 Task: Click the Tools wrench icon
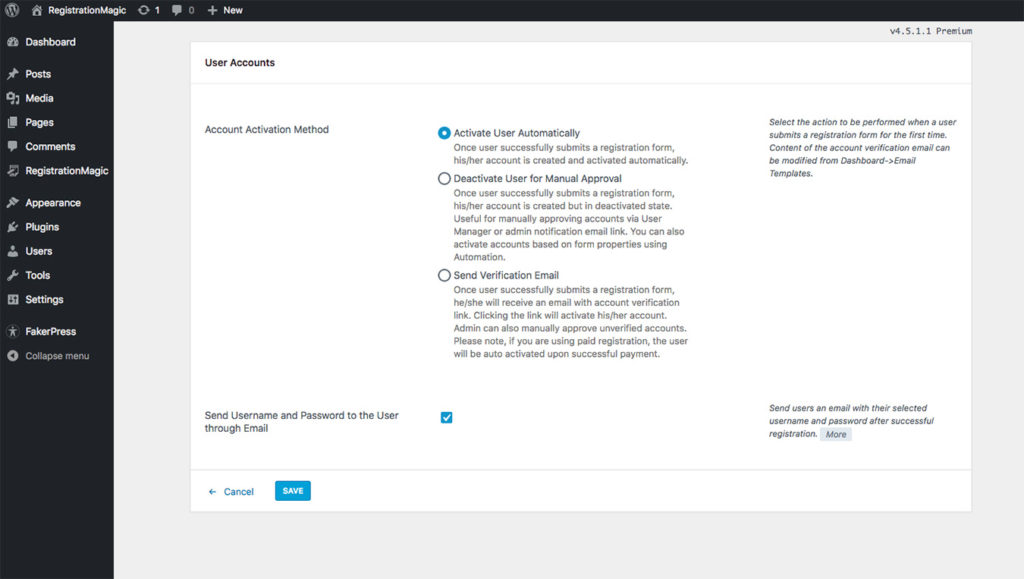13,275
